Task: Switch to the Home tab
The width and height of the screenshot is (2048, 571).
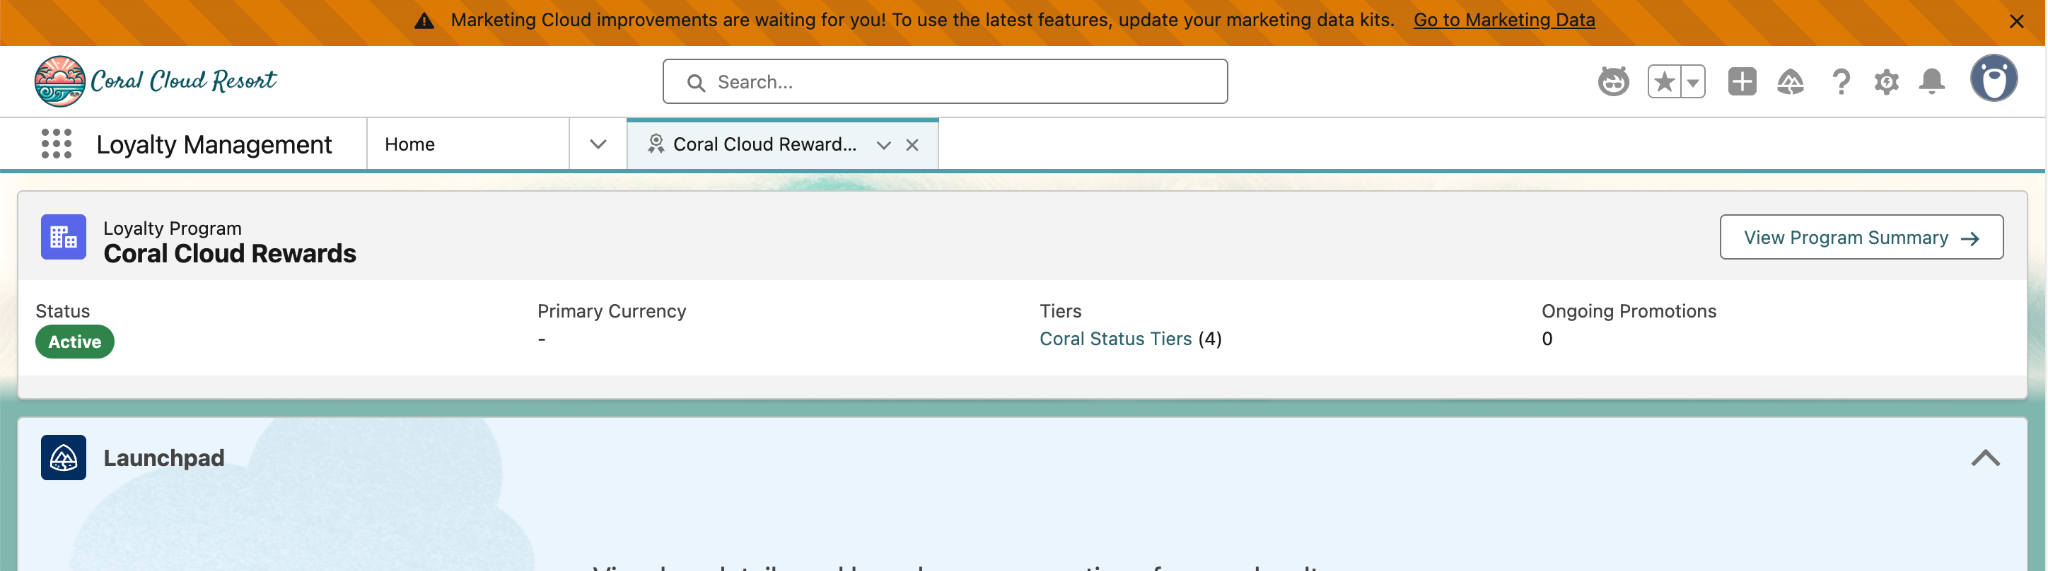Action: [410, 144]
